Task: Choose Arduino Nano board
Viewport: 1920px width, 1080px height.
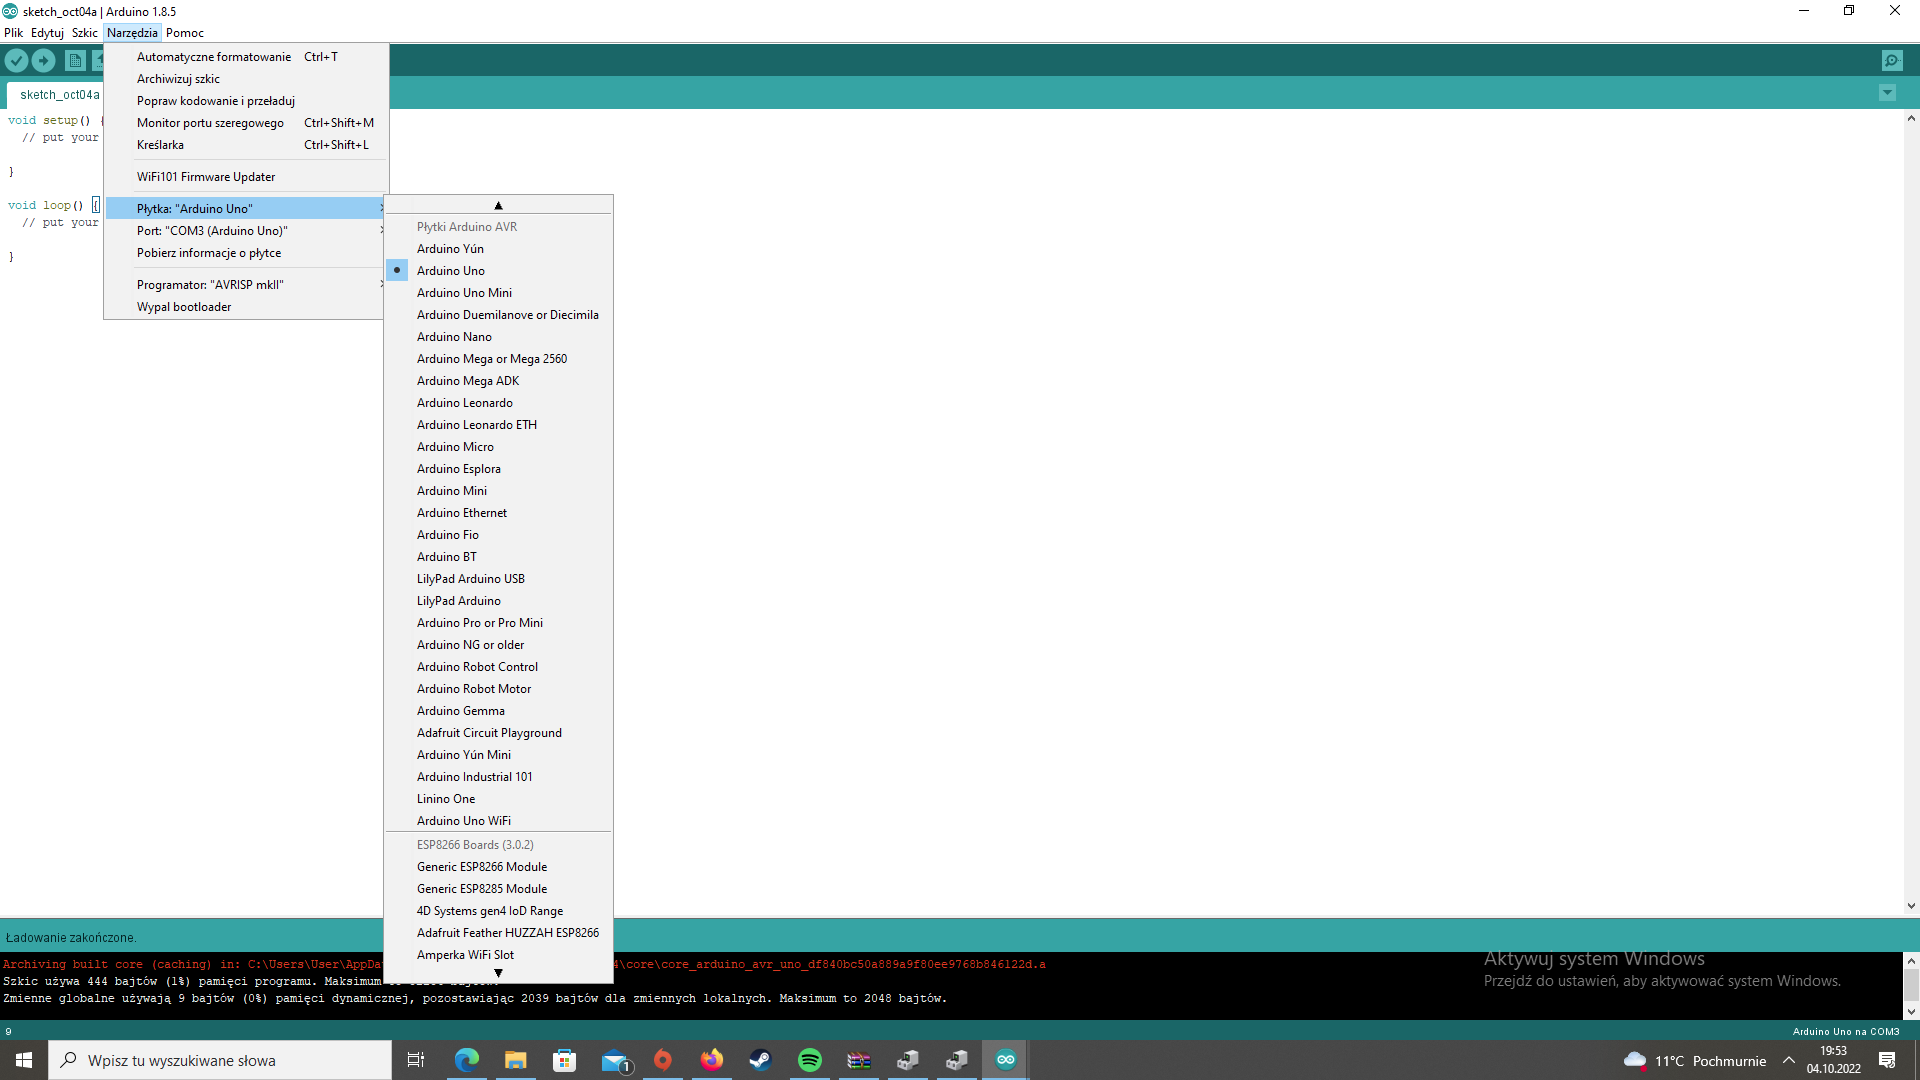Action: (x=498, y=337)
